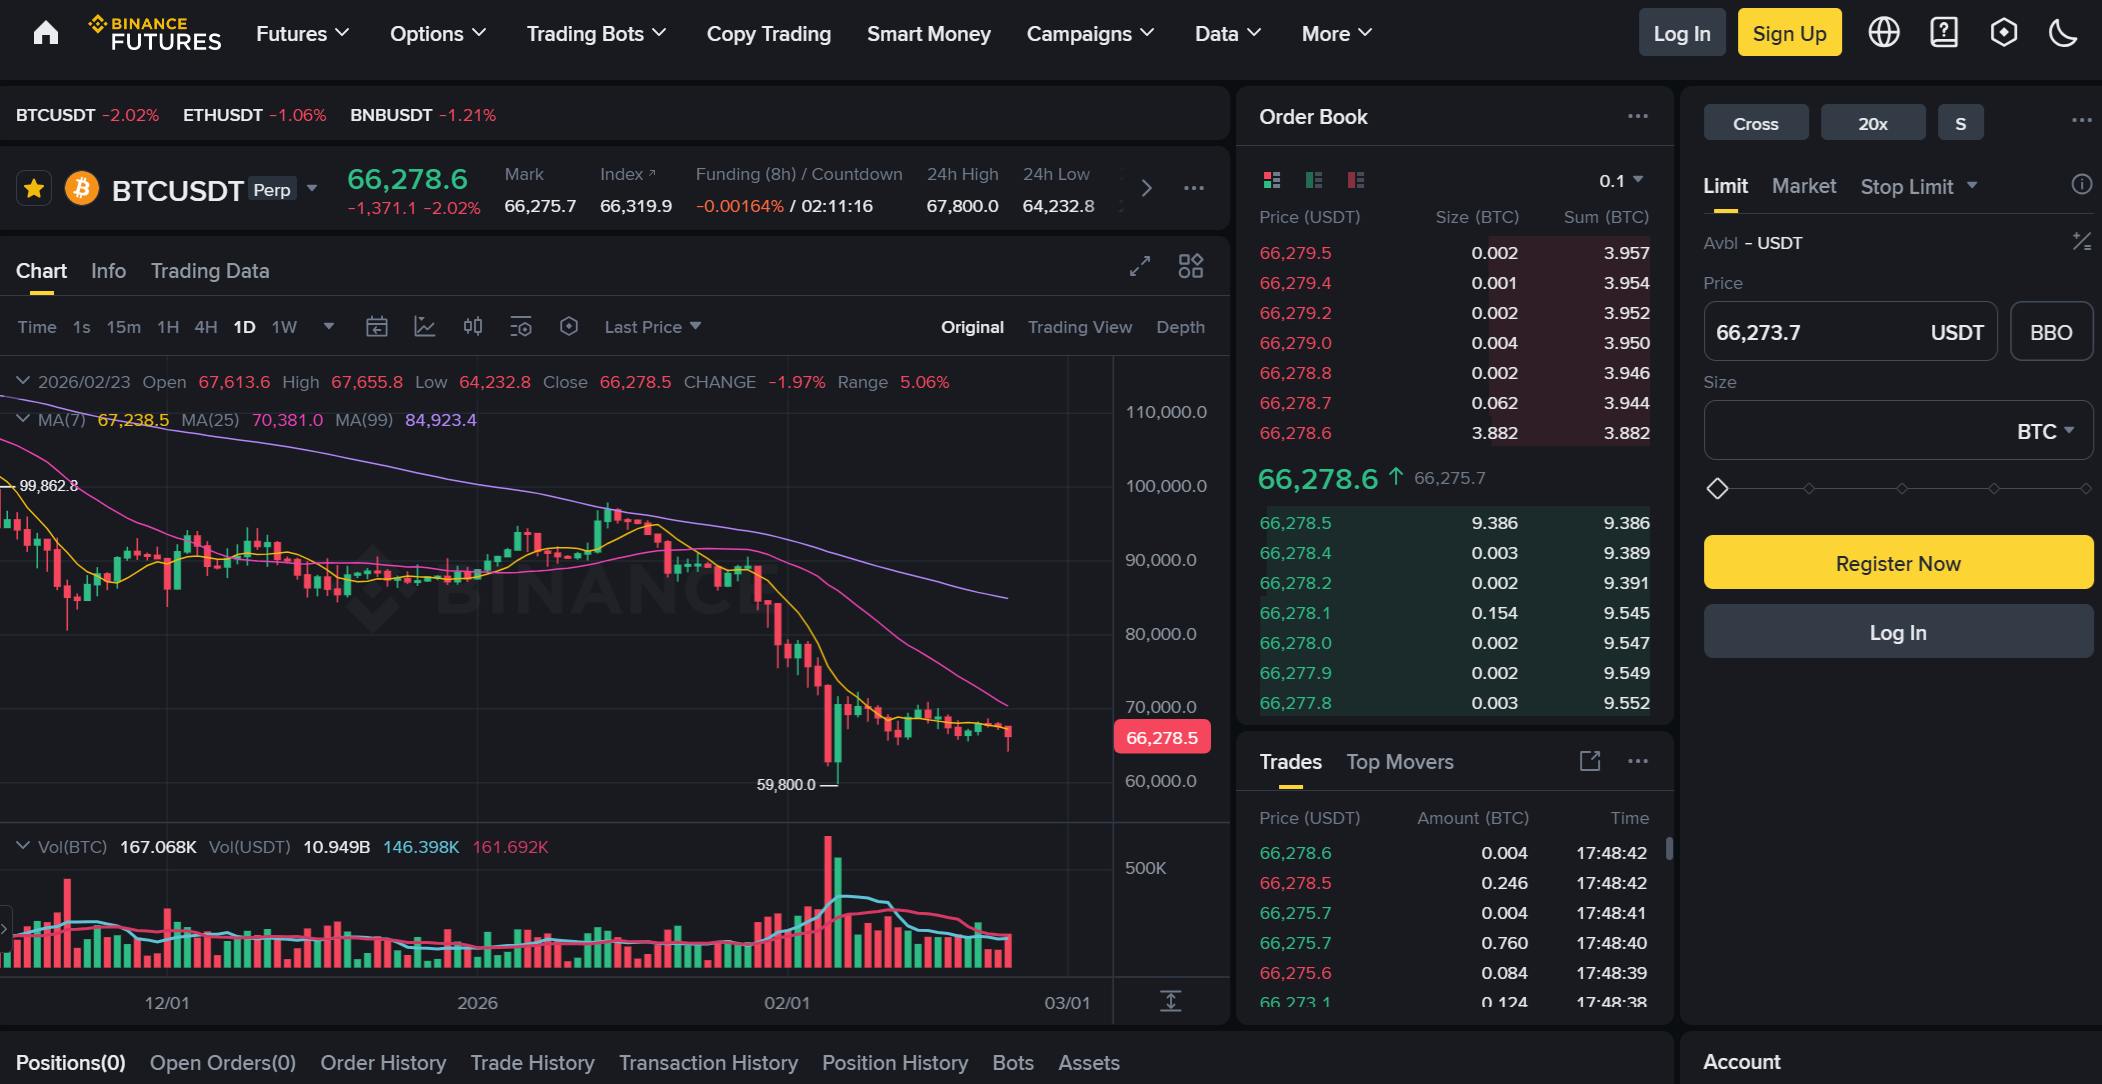Open the Top Movers tab
This screenshot has height=1084, width=2102.
click(1399, 761)
